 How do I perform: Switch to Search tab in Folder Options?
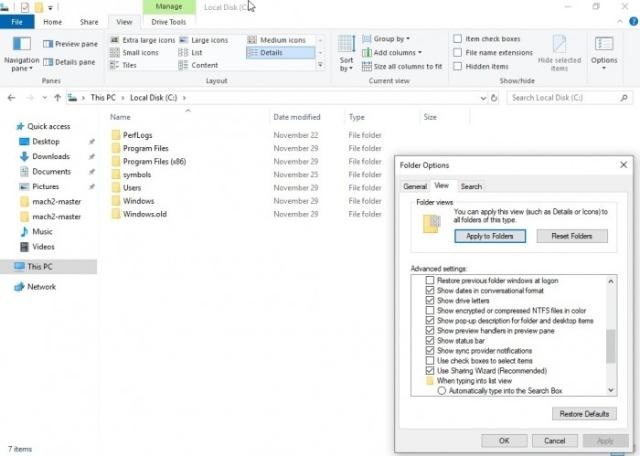coord(471,187)
